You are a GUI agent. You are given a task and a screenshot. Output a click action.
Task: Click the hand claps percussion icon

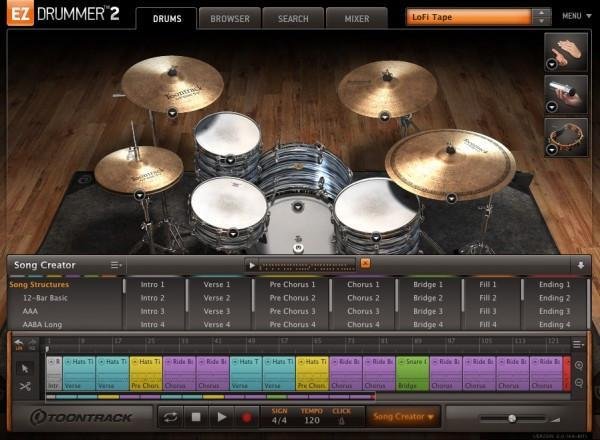pyautogui.click(x=565, y=48)
